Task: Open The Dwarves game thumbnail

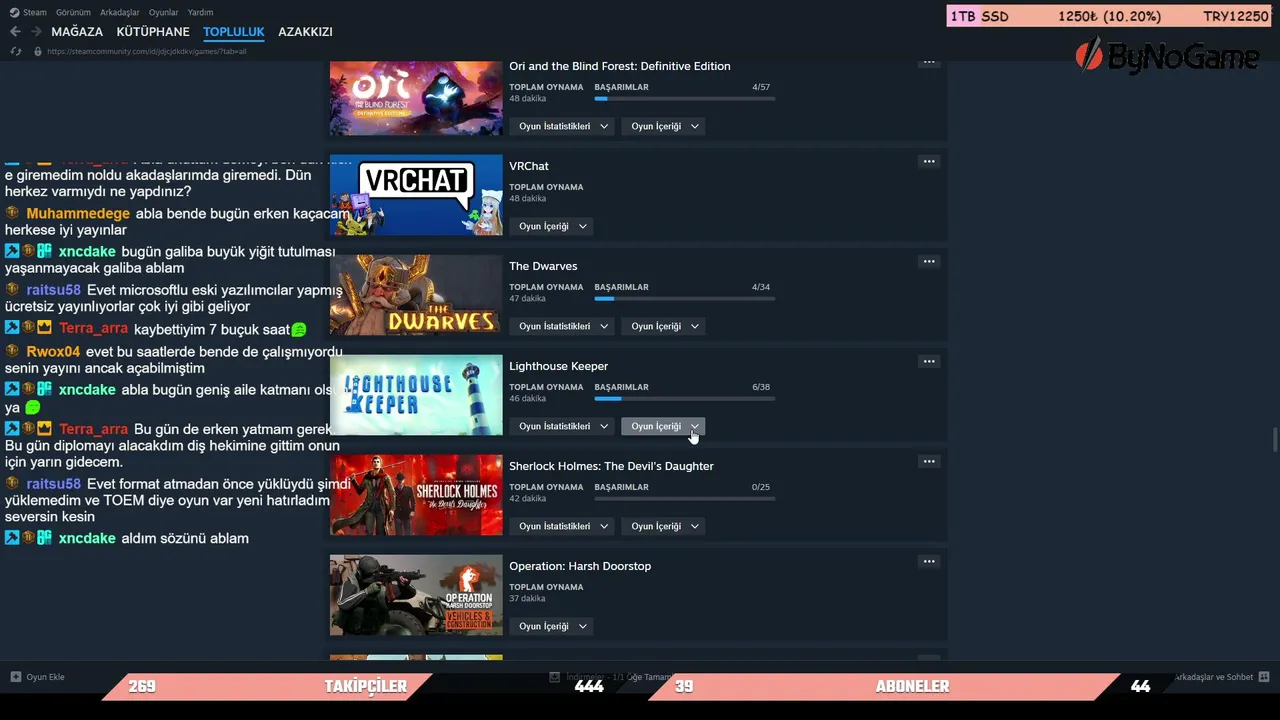Action: pyautogui.click(x=416, y=295)
